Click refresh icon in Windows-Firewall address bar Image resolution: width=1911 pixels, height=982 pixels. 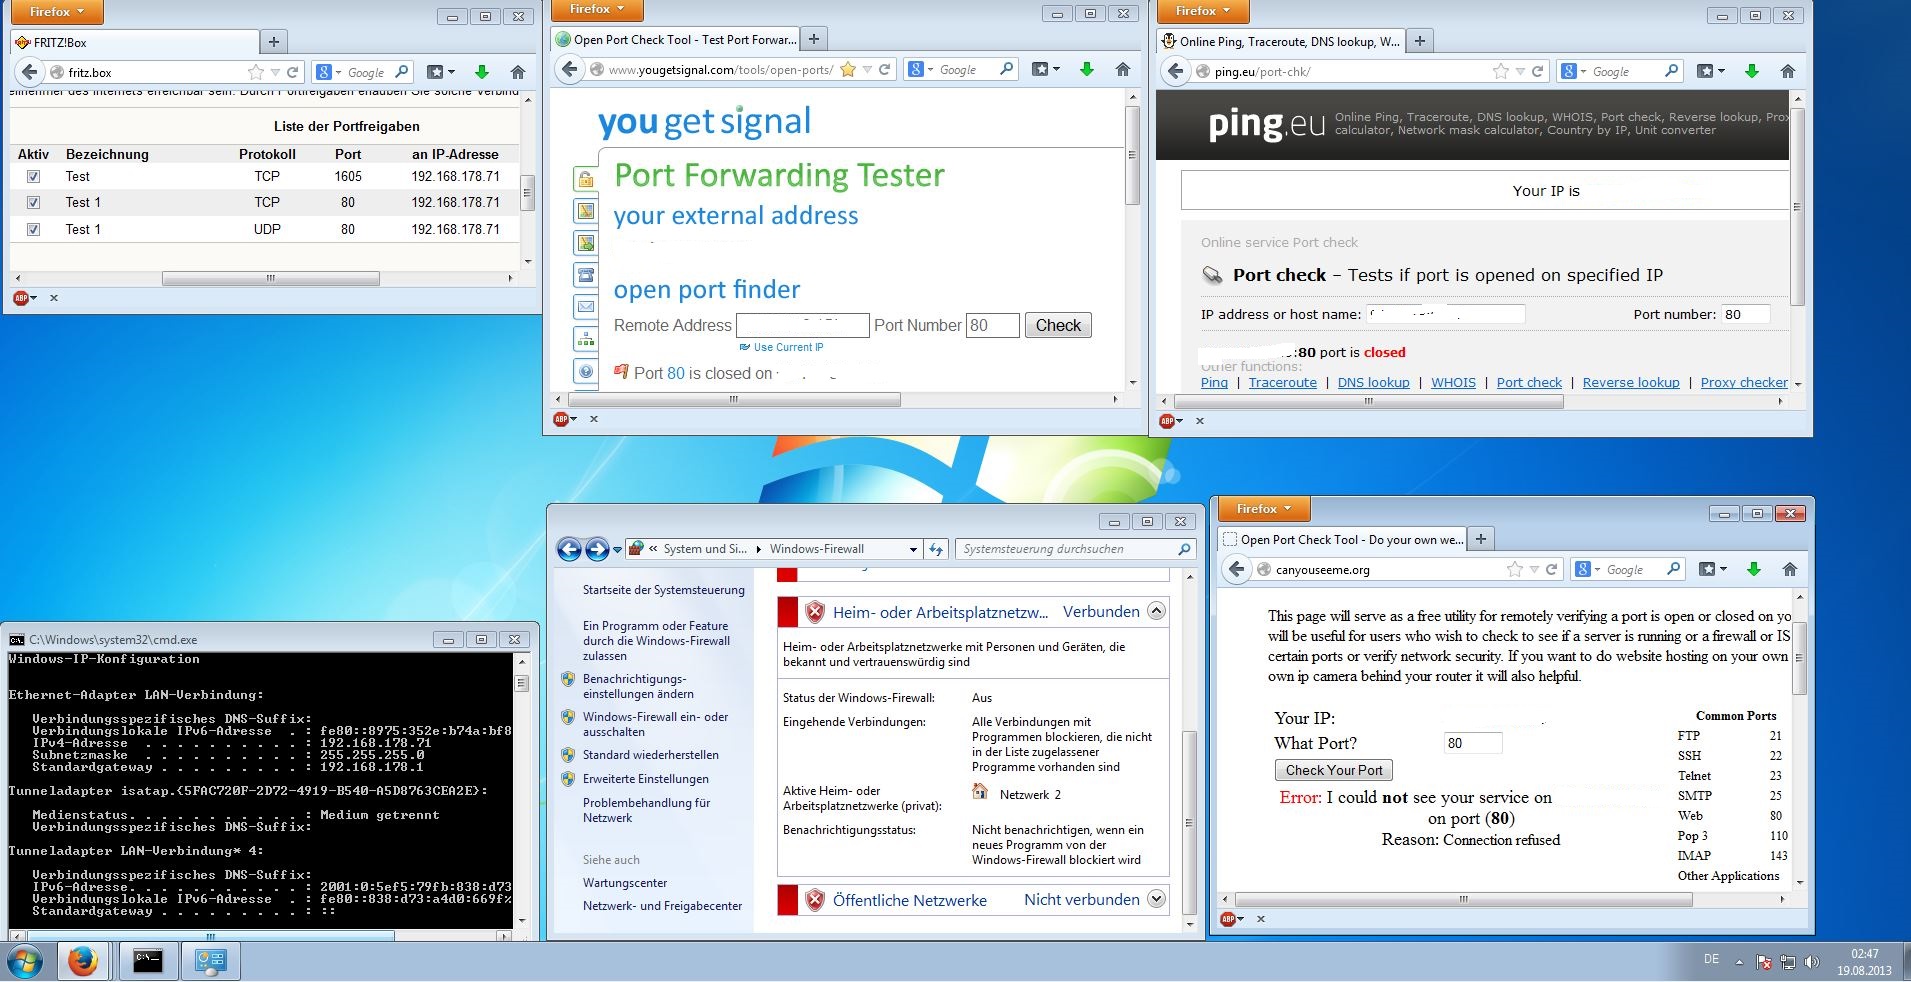936,549
